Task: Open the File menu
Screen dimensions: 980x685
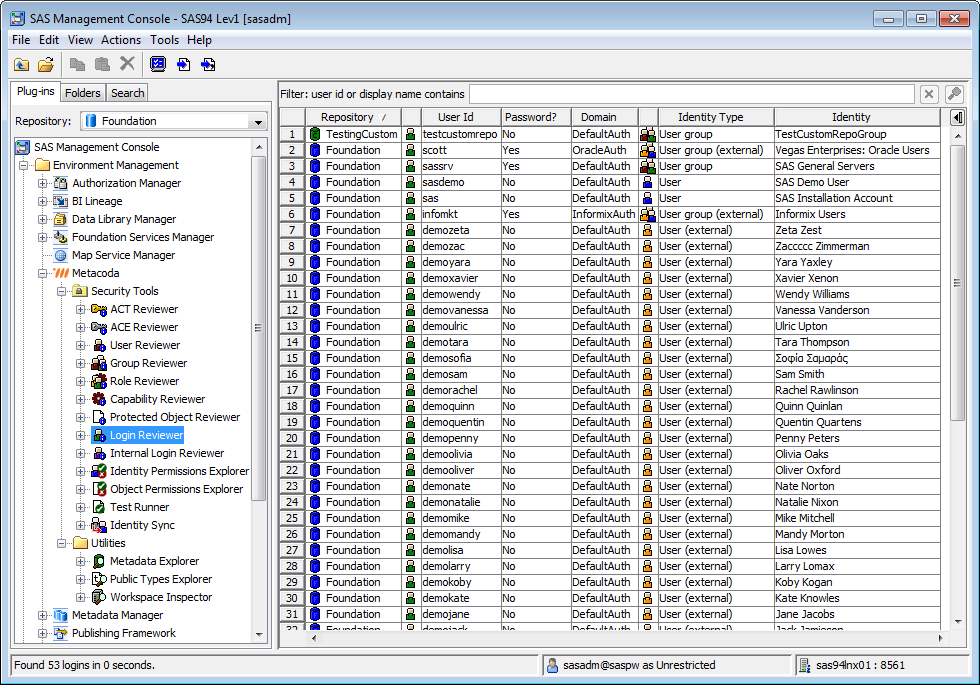Action: [21, 40]
